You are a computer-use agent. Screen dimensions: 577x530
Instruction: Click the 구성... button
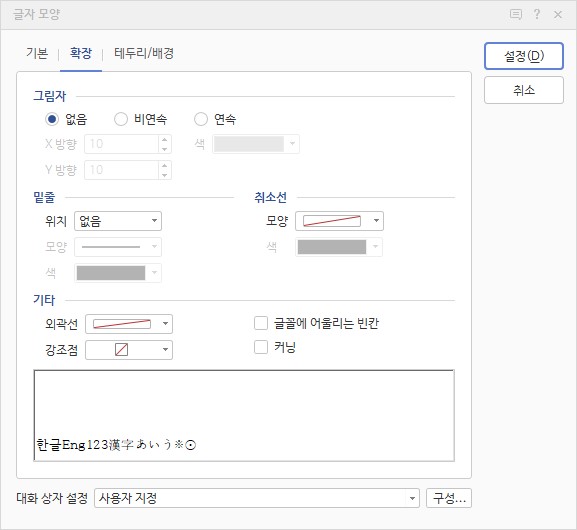click(x=449, y=498)
